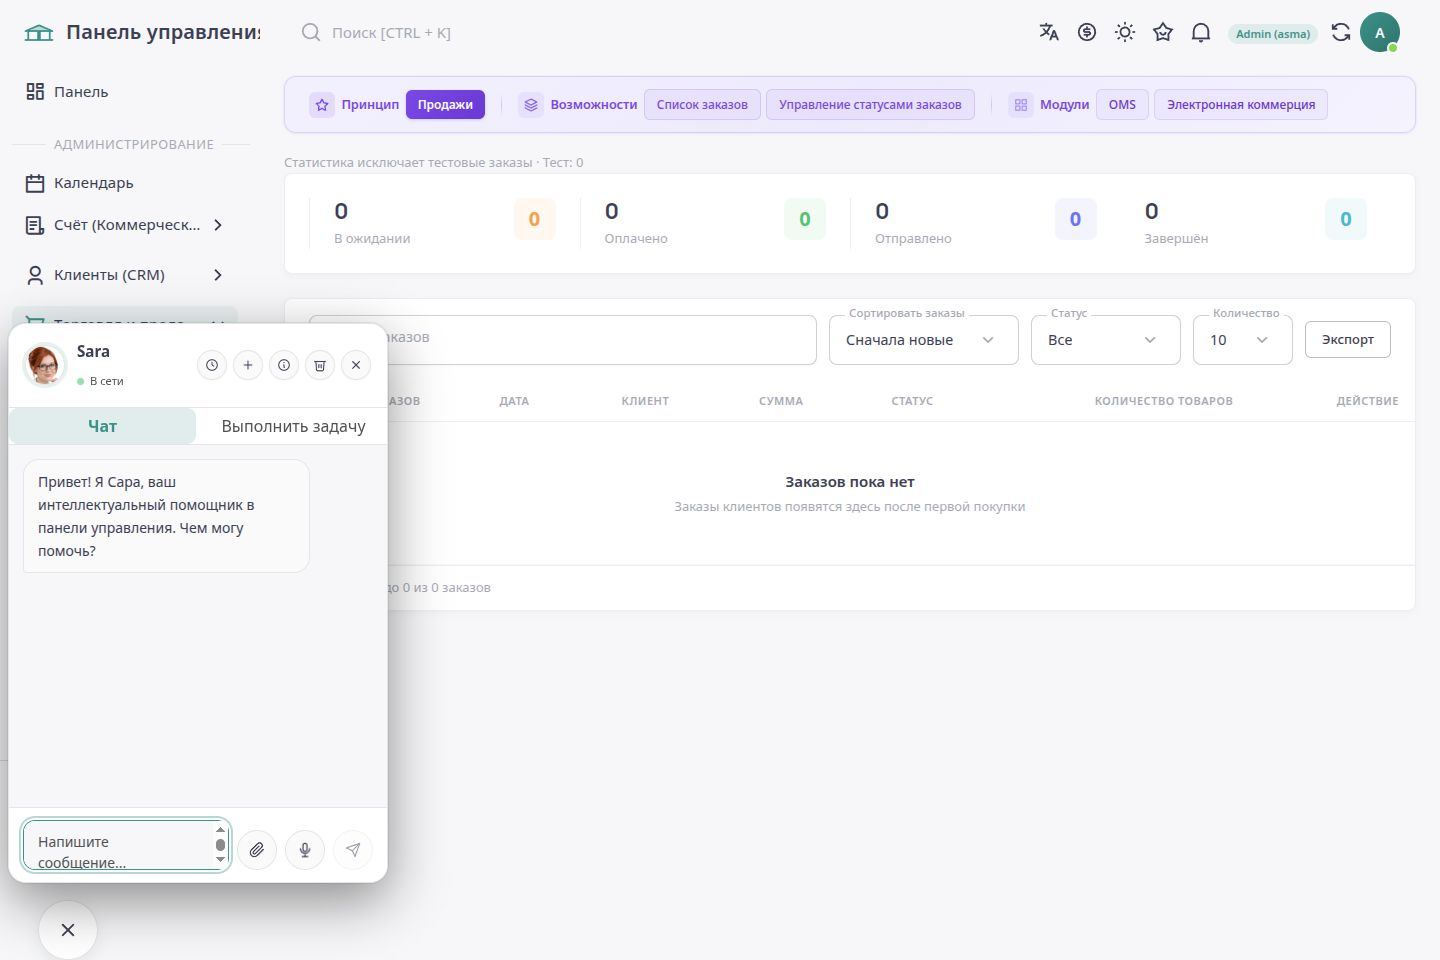The height and width of the screenshot is (960, 1440).
Task: Start a new chat with plus icon
Action: click(248, 365)
